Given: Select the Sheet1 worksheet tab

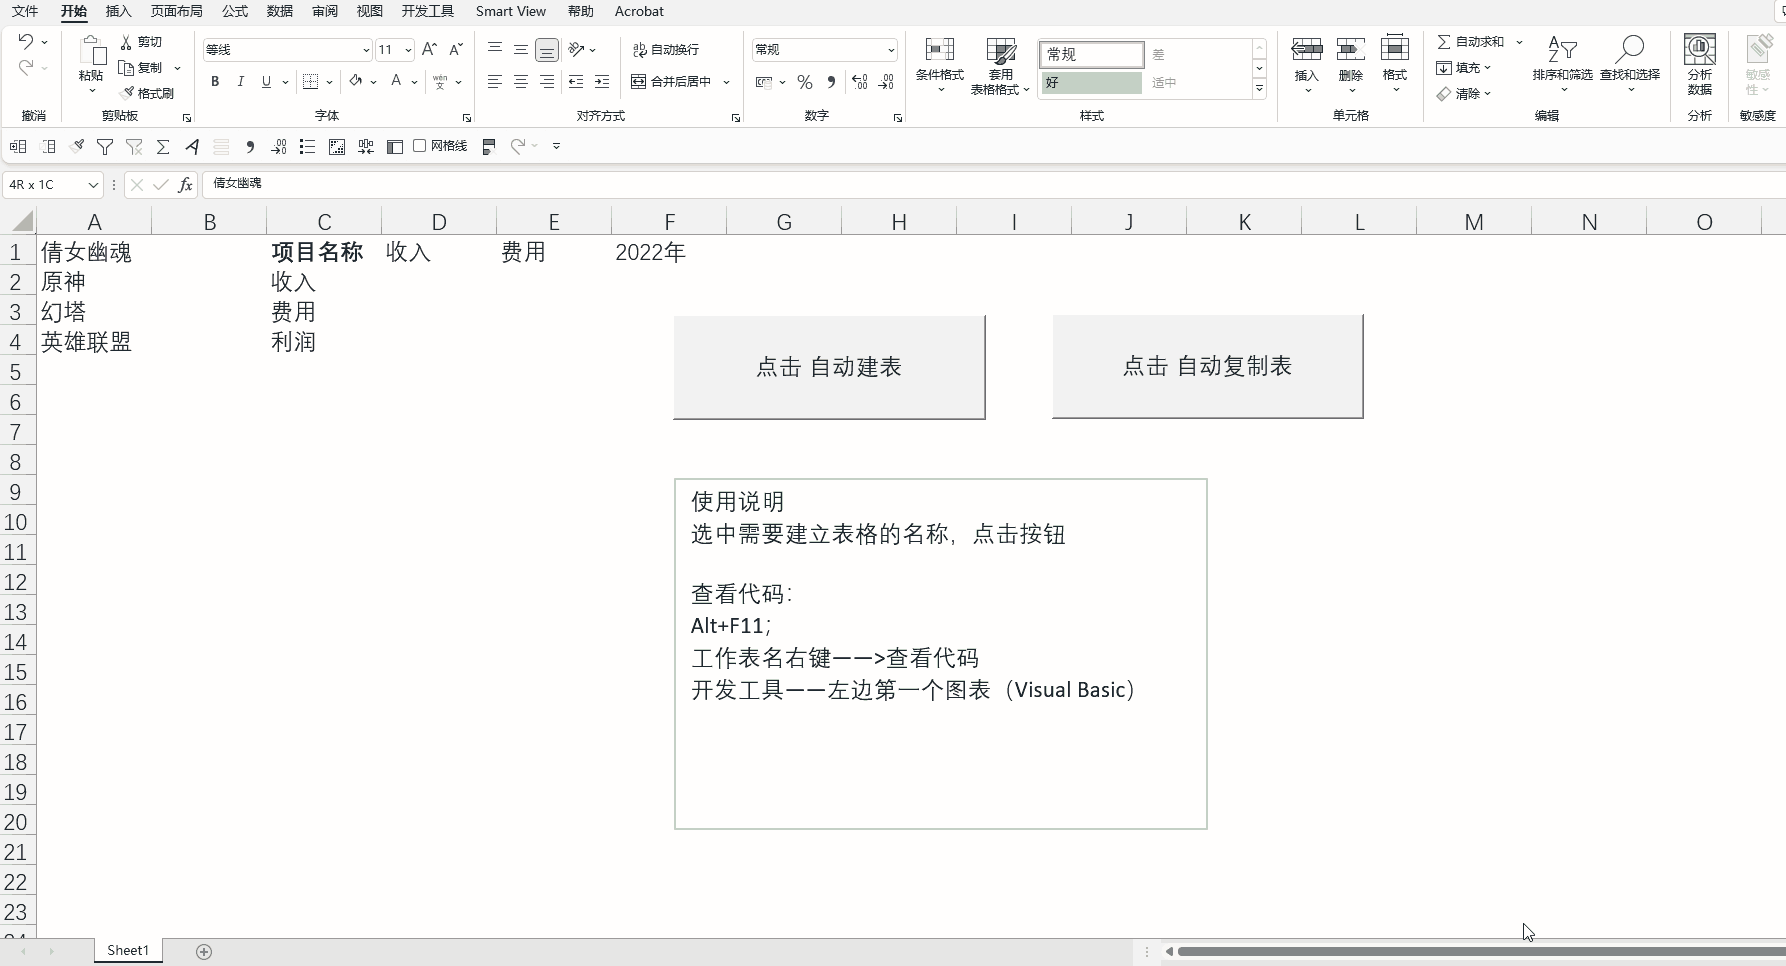Looking at the screenshot, I should click(128, 951).
